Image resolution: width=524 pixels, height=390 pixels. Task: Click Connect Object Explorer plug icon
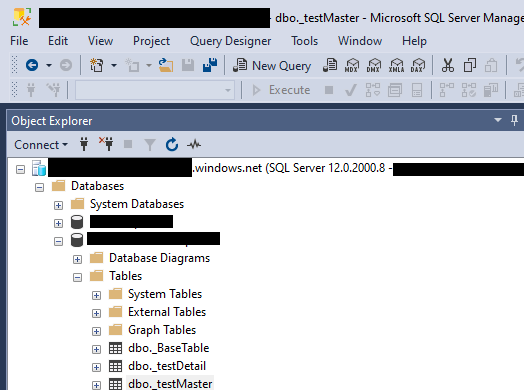pyautogui.click(x=84, y=144)
